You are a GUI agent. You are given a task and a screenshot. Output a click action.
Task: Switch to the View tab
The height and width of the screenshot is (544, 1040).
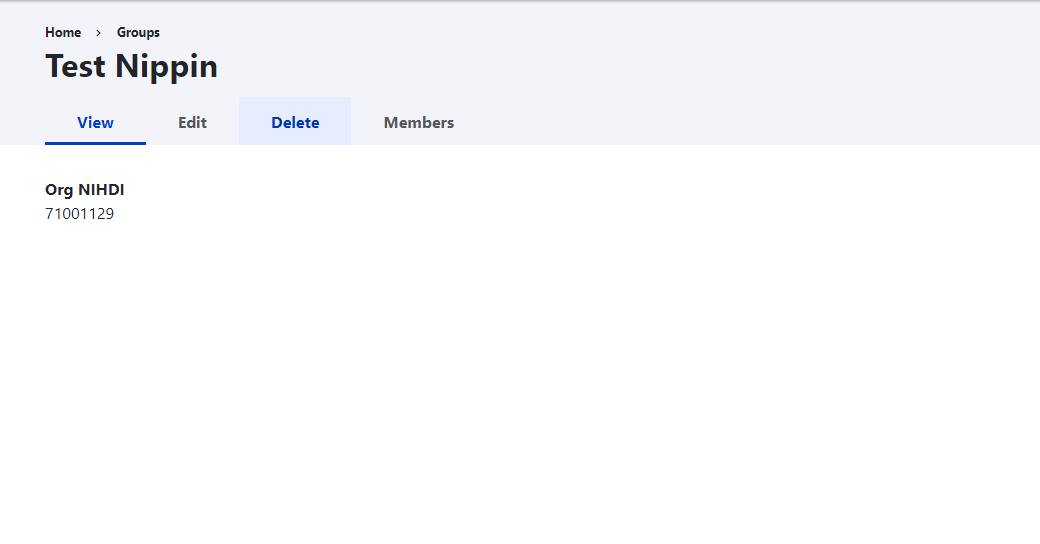click(95, 122)
